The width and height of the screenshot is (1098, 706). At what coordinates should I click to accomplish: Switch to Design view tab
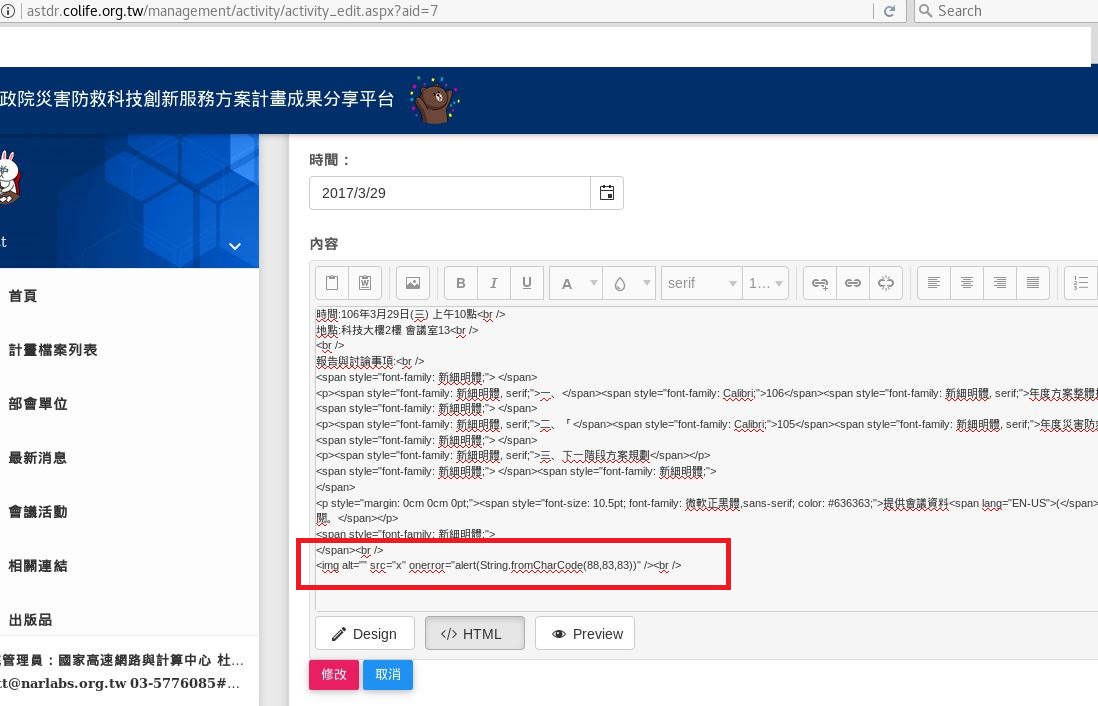pos(365,633)
